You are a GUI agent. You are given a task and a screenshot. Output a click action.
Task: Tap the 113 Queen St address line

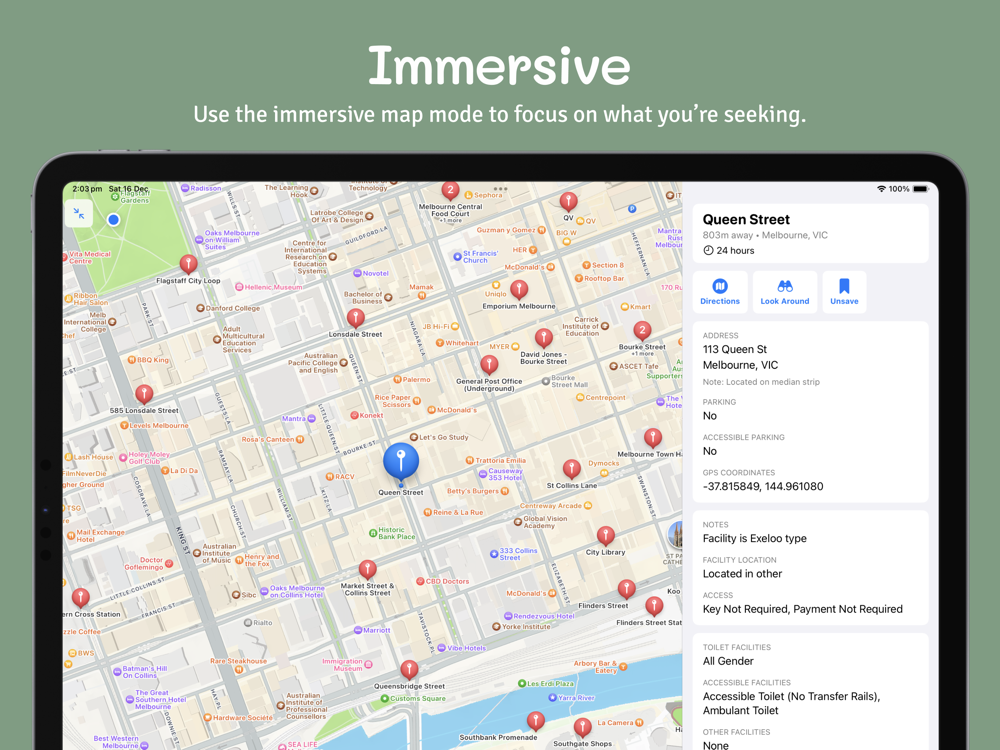tap(735, 349)
